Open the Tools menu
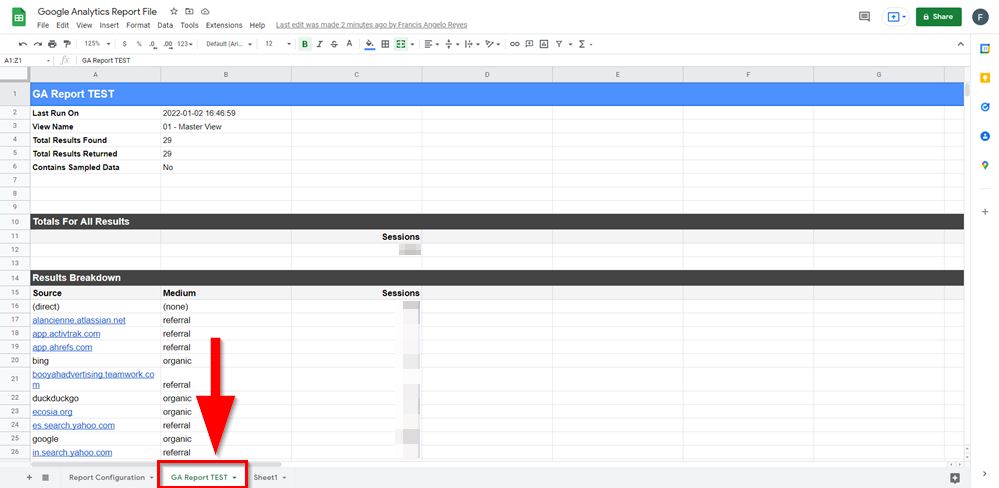999x488 pixels. click(x=189, y=25)
